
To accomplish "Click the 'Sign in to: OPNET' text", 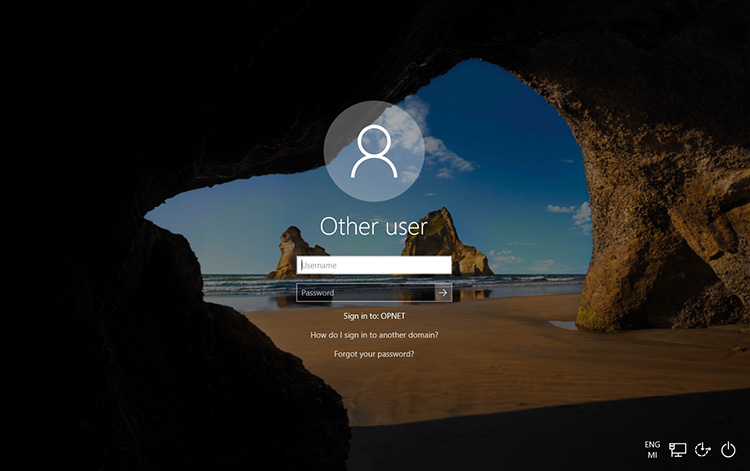I will coord(374,316).
